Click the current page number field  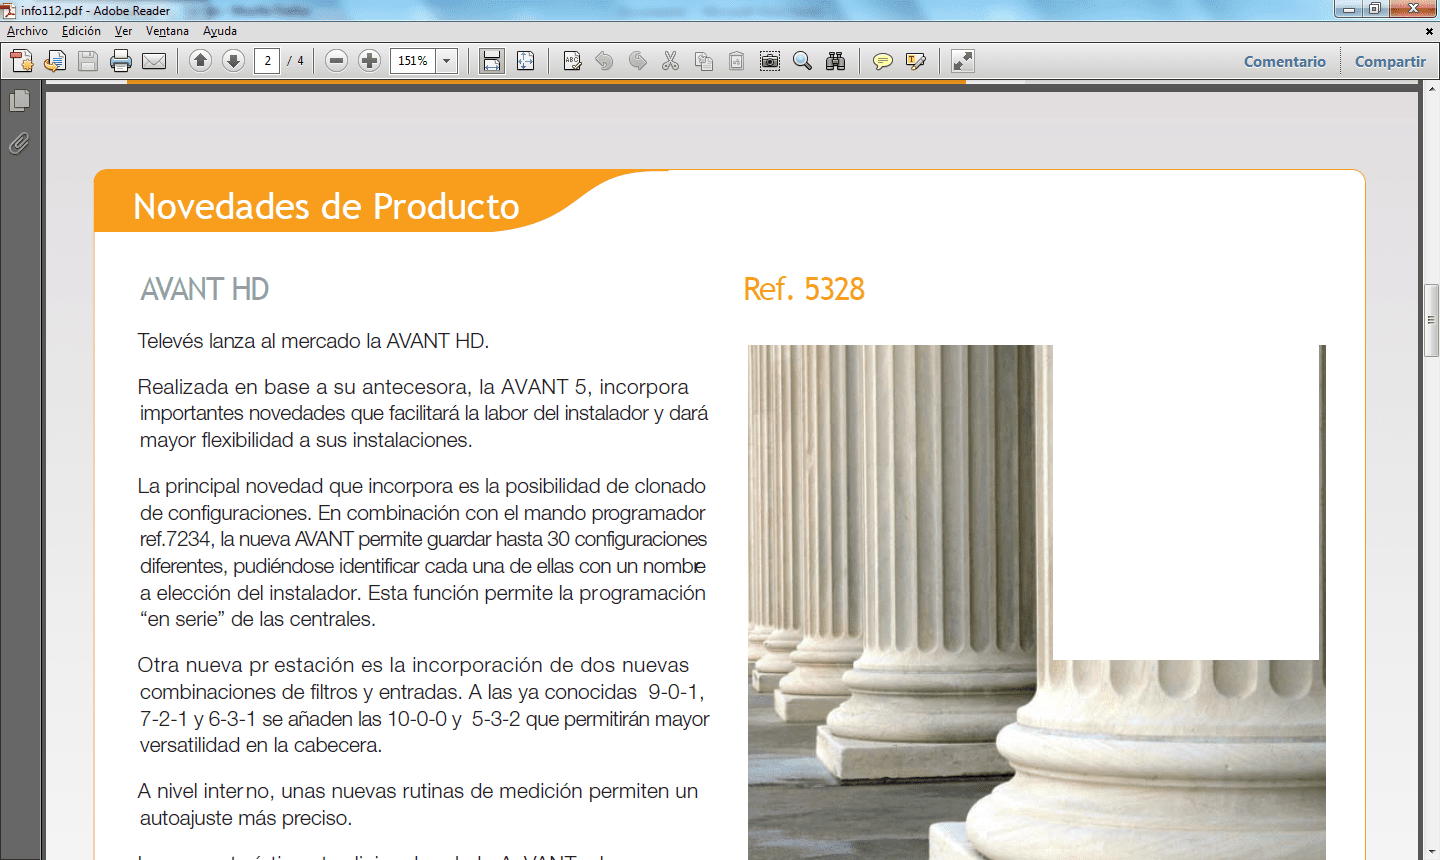tap(267, 61)
